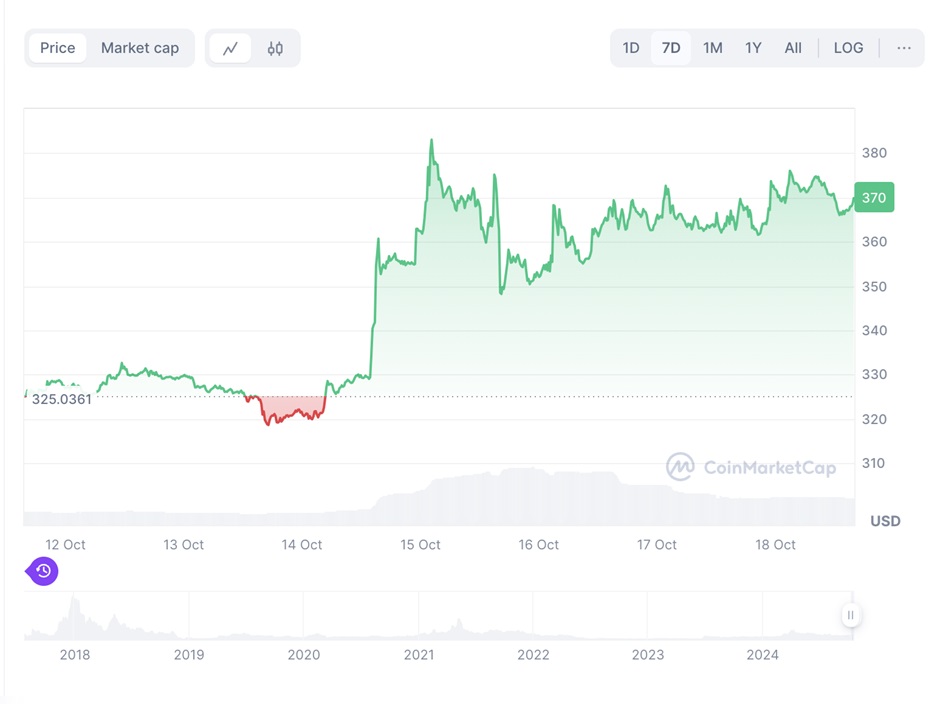Viewport: 940px width, 704px height.
Task: Select the Price tab
Action: pyautogui.click(x=58, y=48)
